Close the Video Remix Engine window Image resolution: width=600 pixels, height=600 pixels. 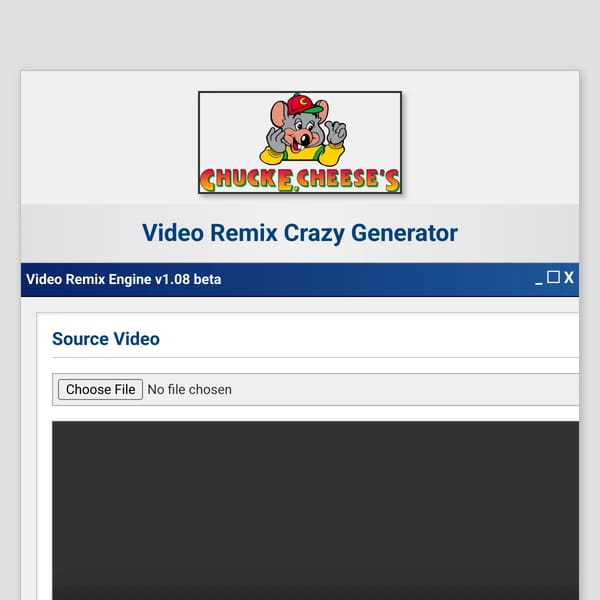(569, 277)
